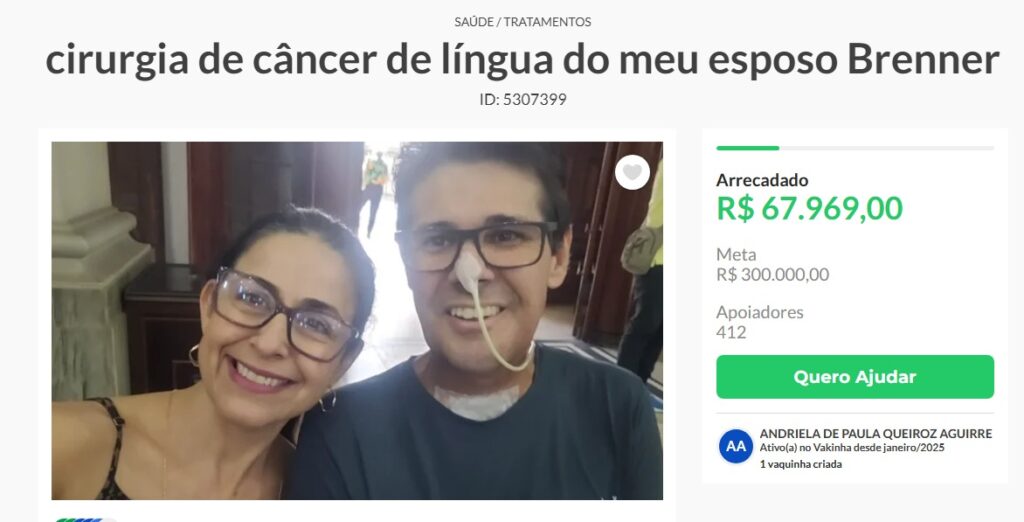Screen dimensions: 1024x522
Task: Click the supporters count 412
Action: (x=731, y=333)
